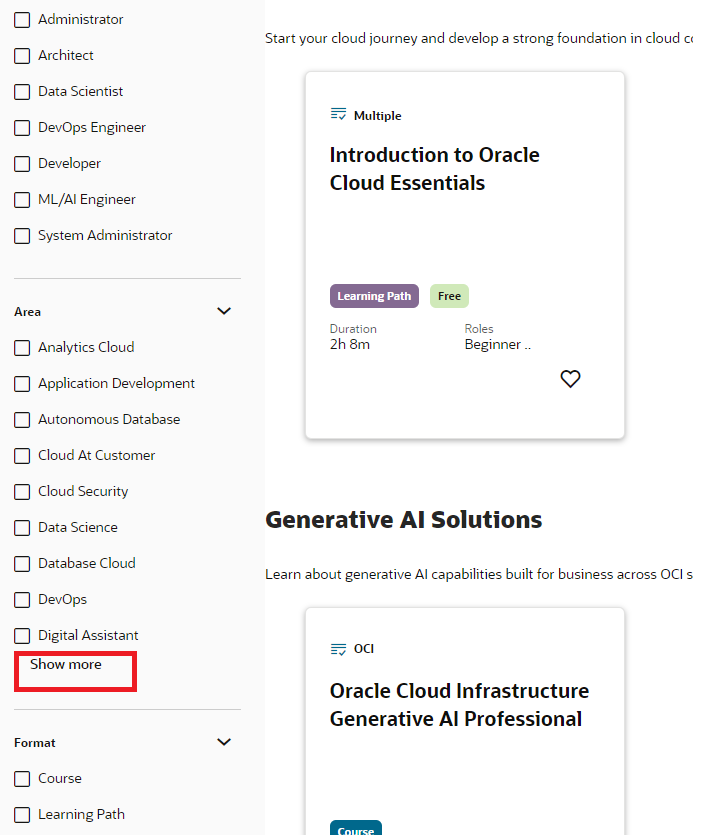Check the Administrator role checkbox
Screen dimensions: 706x835
point(22,20)
